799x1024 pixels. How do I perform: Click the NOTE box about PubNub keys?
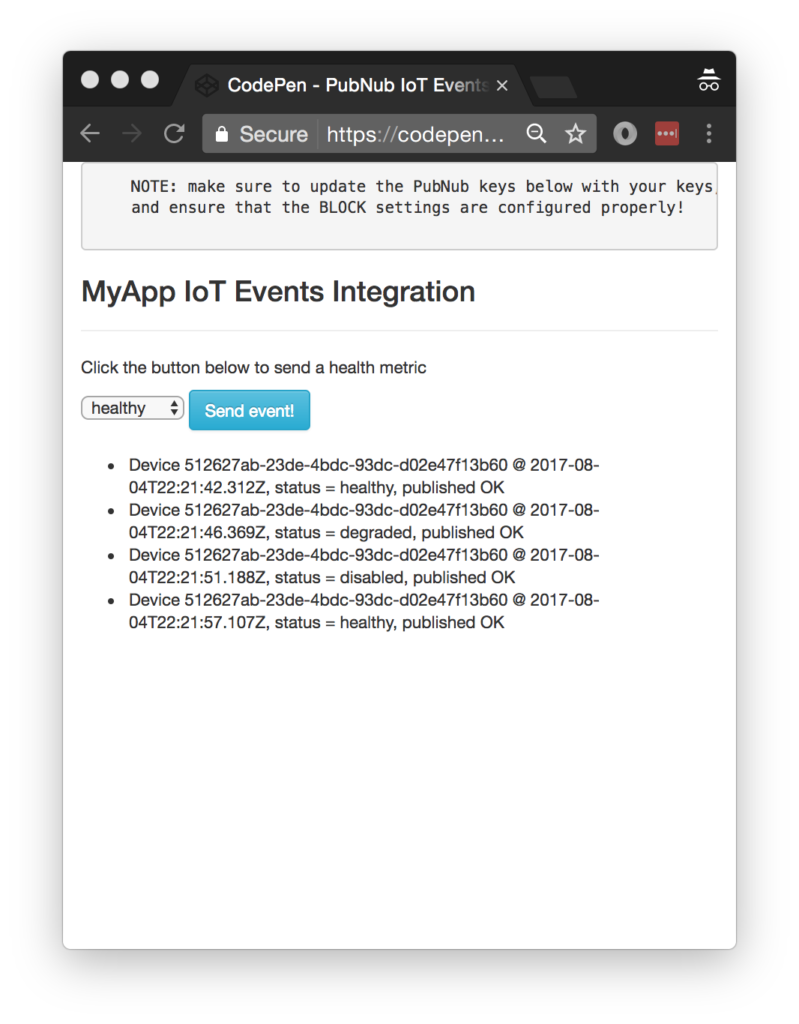(x=399, y=205)
